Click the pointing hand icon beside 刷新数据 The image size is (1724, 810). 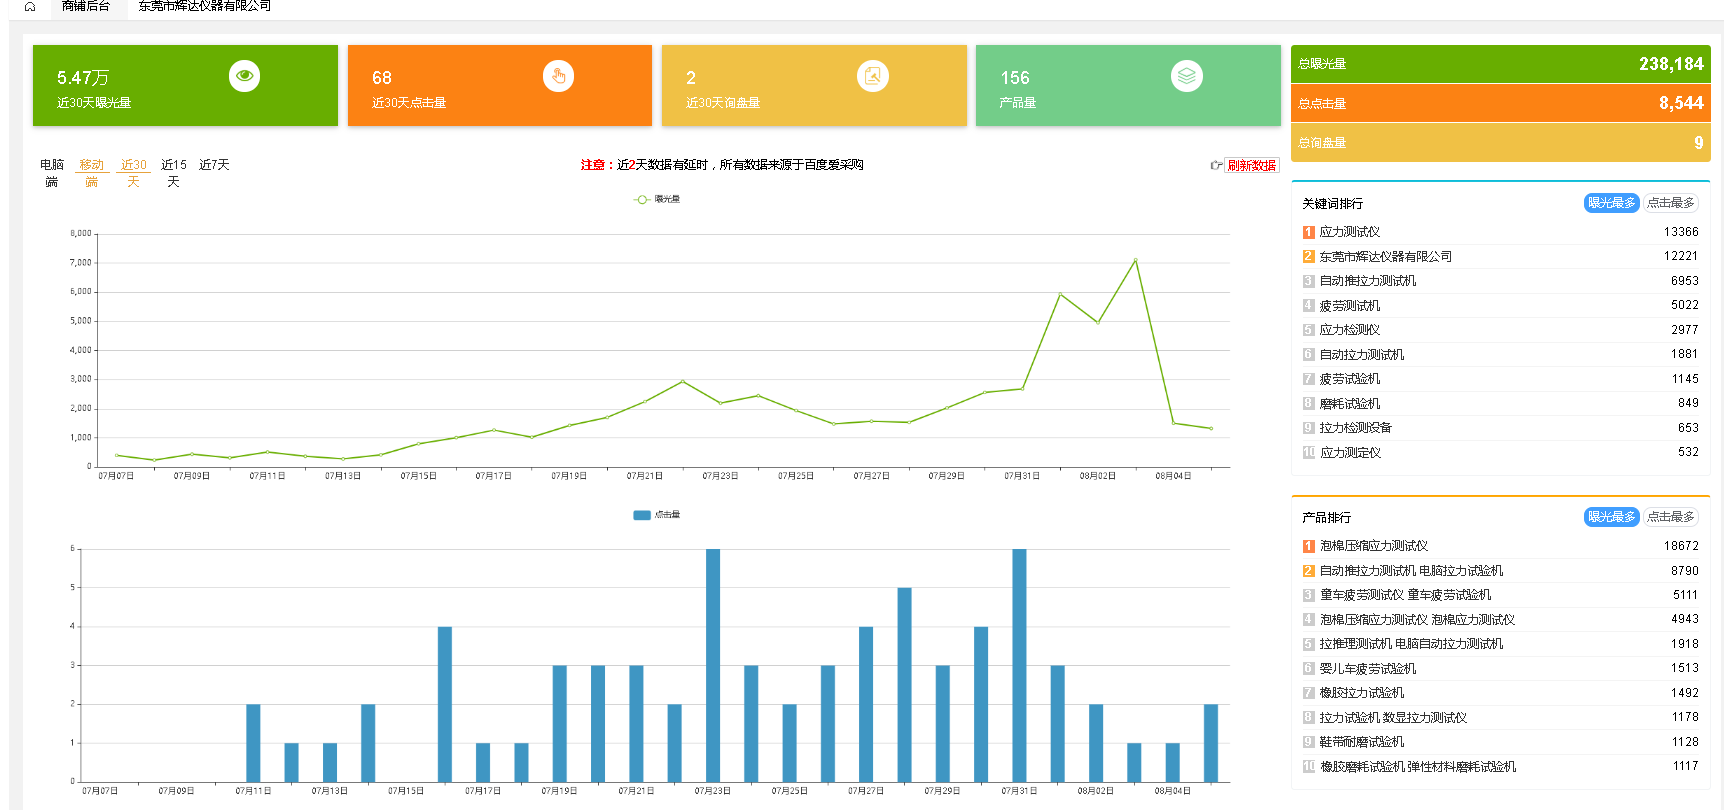(1215, 166)
